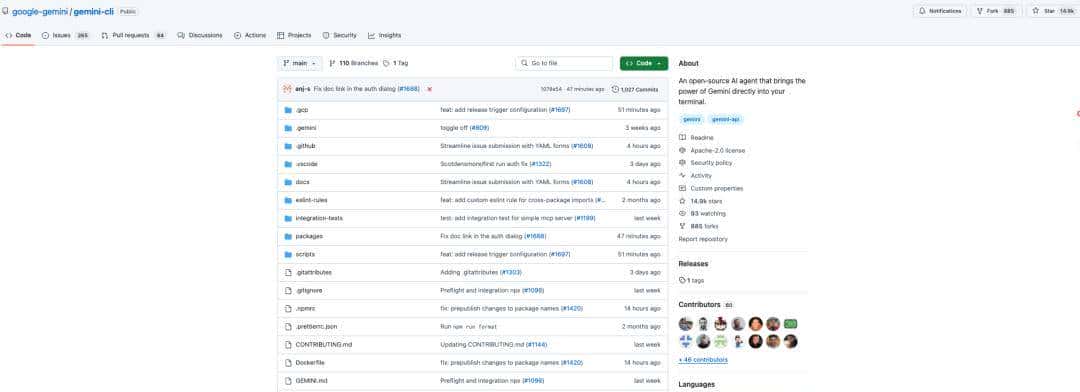View the 14.9k stars link

click(700, 201)
